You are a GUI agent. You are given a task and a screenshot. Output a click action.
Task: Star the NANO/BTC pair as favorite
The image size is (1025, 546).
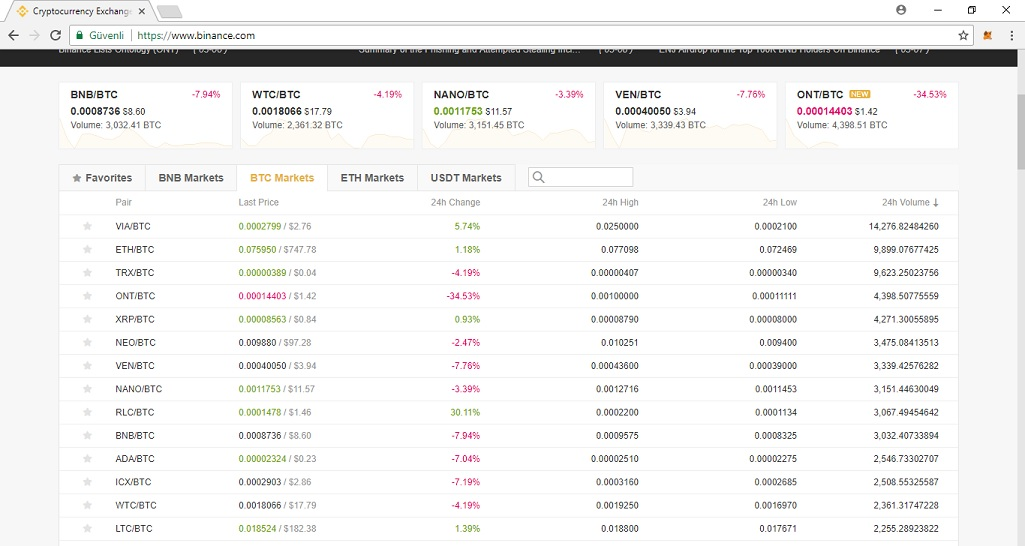(x=87, y=388)
